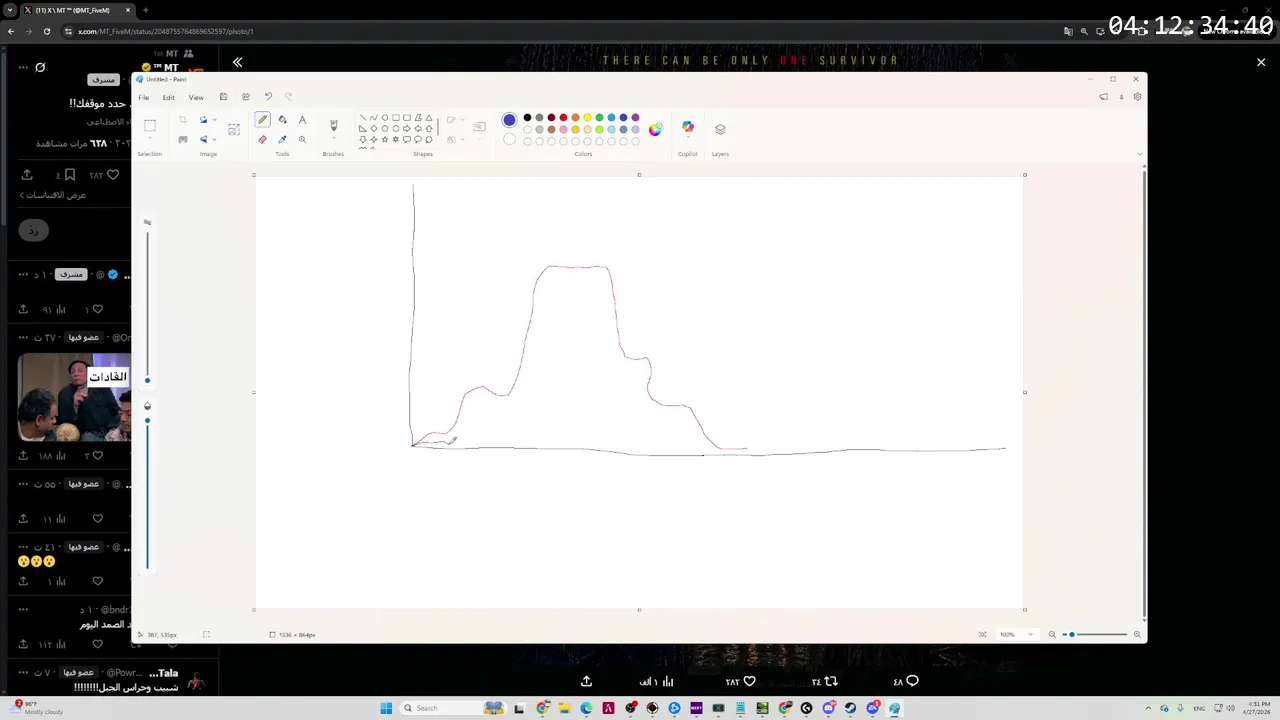Select the oval shape
Viewport: 1280px width, 720px height.
pyautogui.click(x=385, y=118)
